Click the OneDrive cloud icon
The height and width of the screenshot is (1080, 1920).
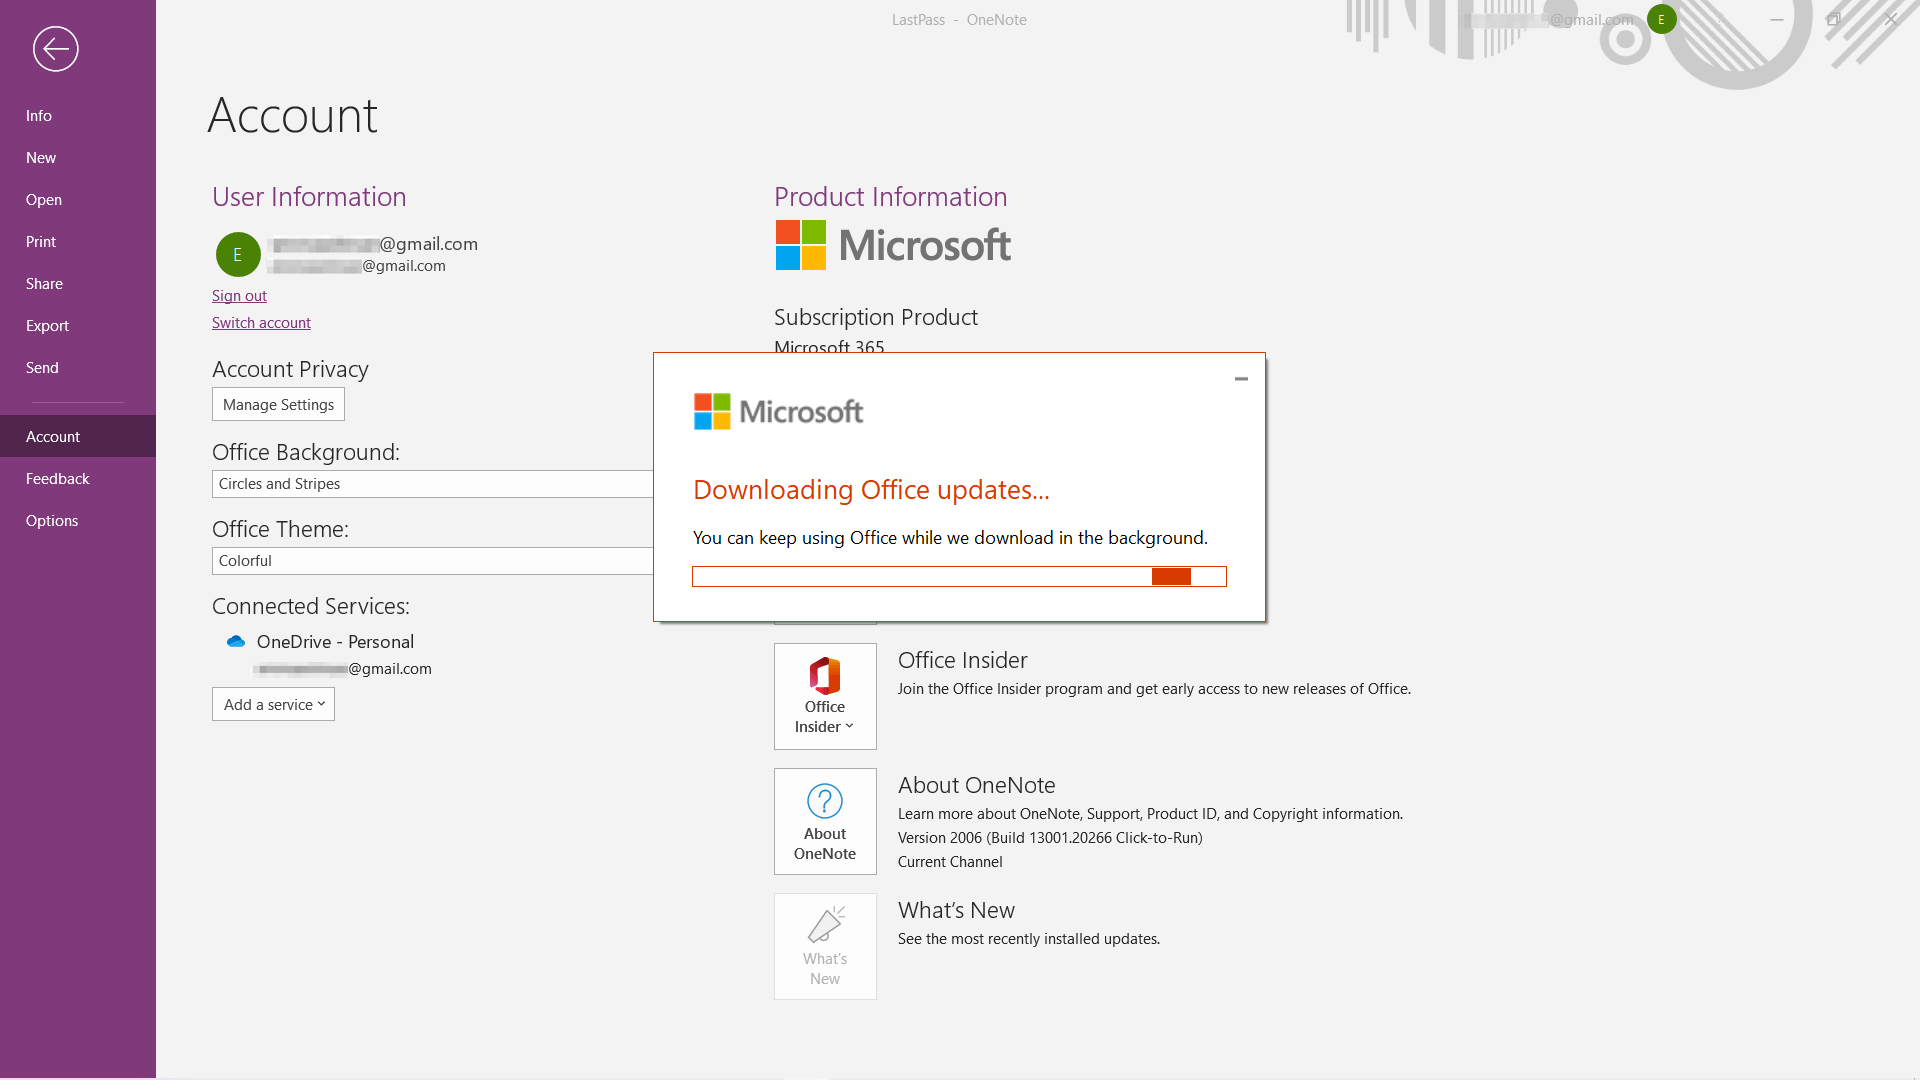pyautogui.click(x=236, y=642)
